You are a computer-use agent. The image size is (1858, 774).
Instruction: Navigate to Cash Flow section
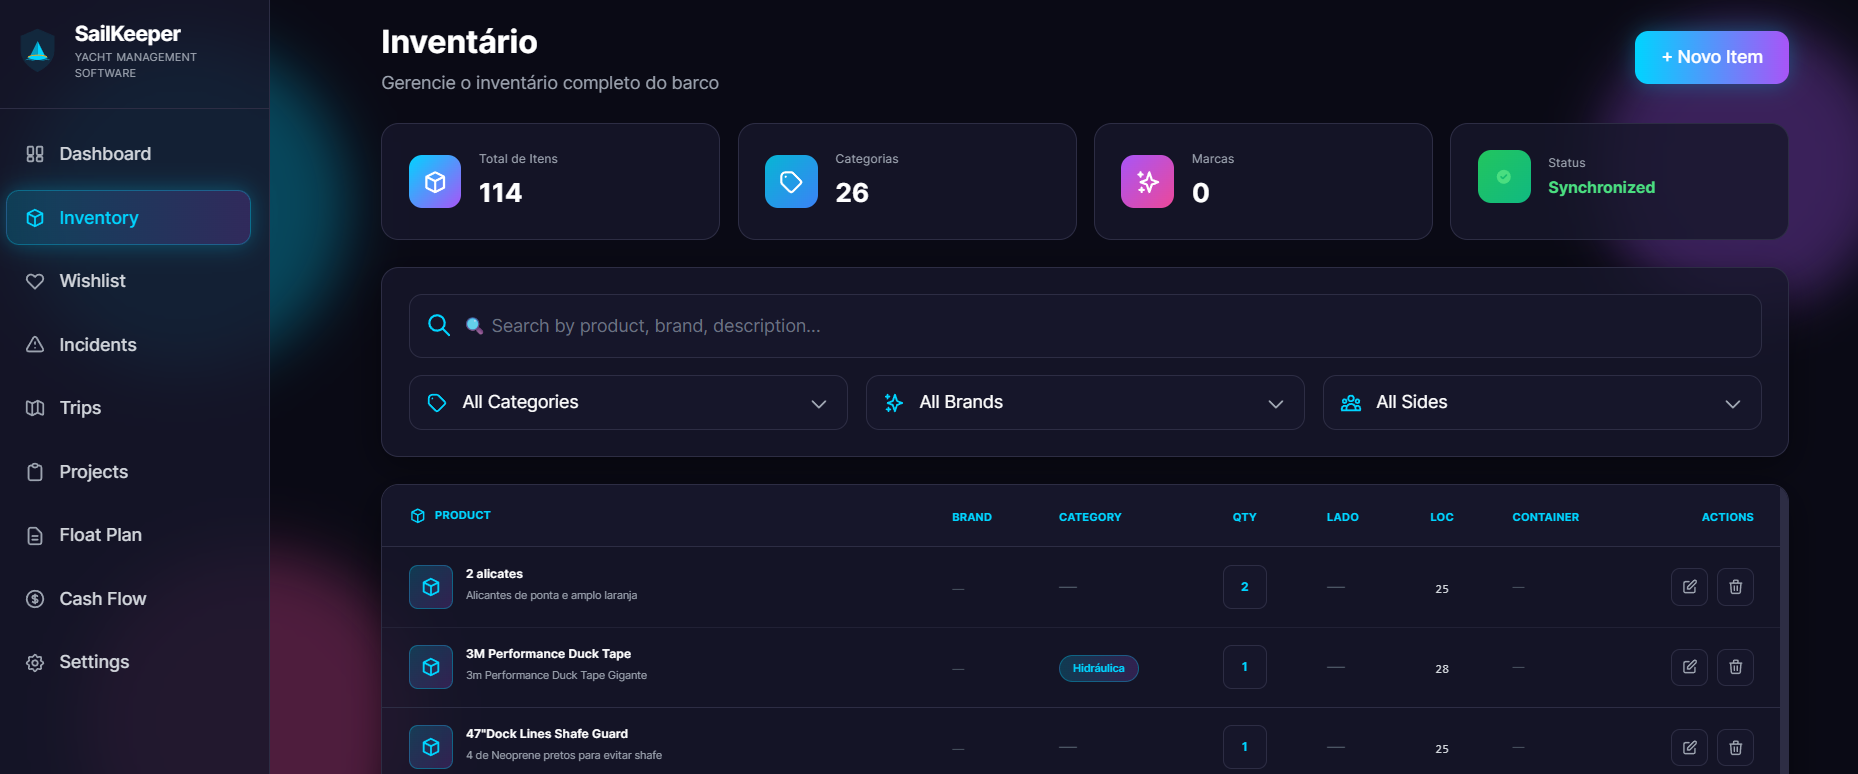coord(102,599)
